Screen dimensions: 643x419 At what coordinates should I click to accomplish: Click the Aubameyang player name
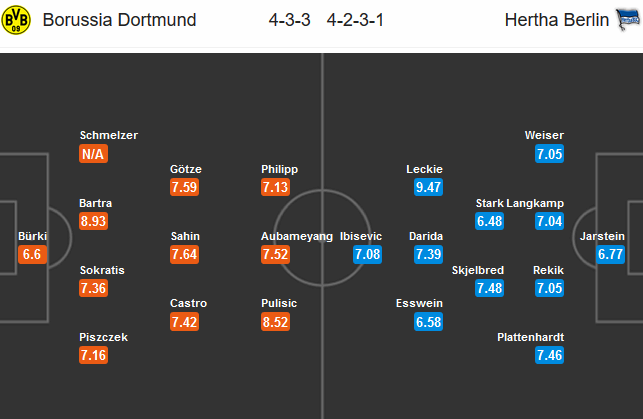tap(297, 236)
